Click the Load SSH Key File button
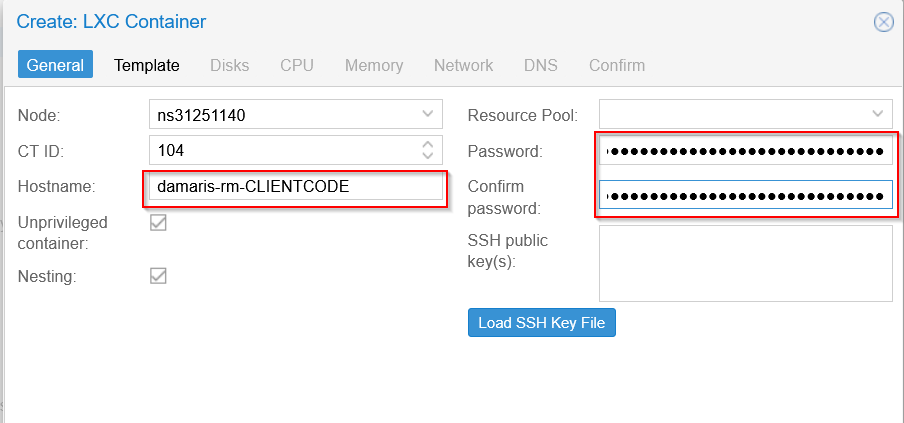 click(542, 323)
